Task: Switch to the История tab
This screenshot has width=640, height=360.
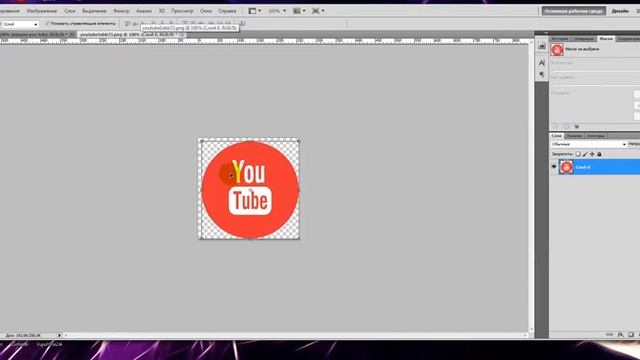Action: tap(560, 39)
